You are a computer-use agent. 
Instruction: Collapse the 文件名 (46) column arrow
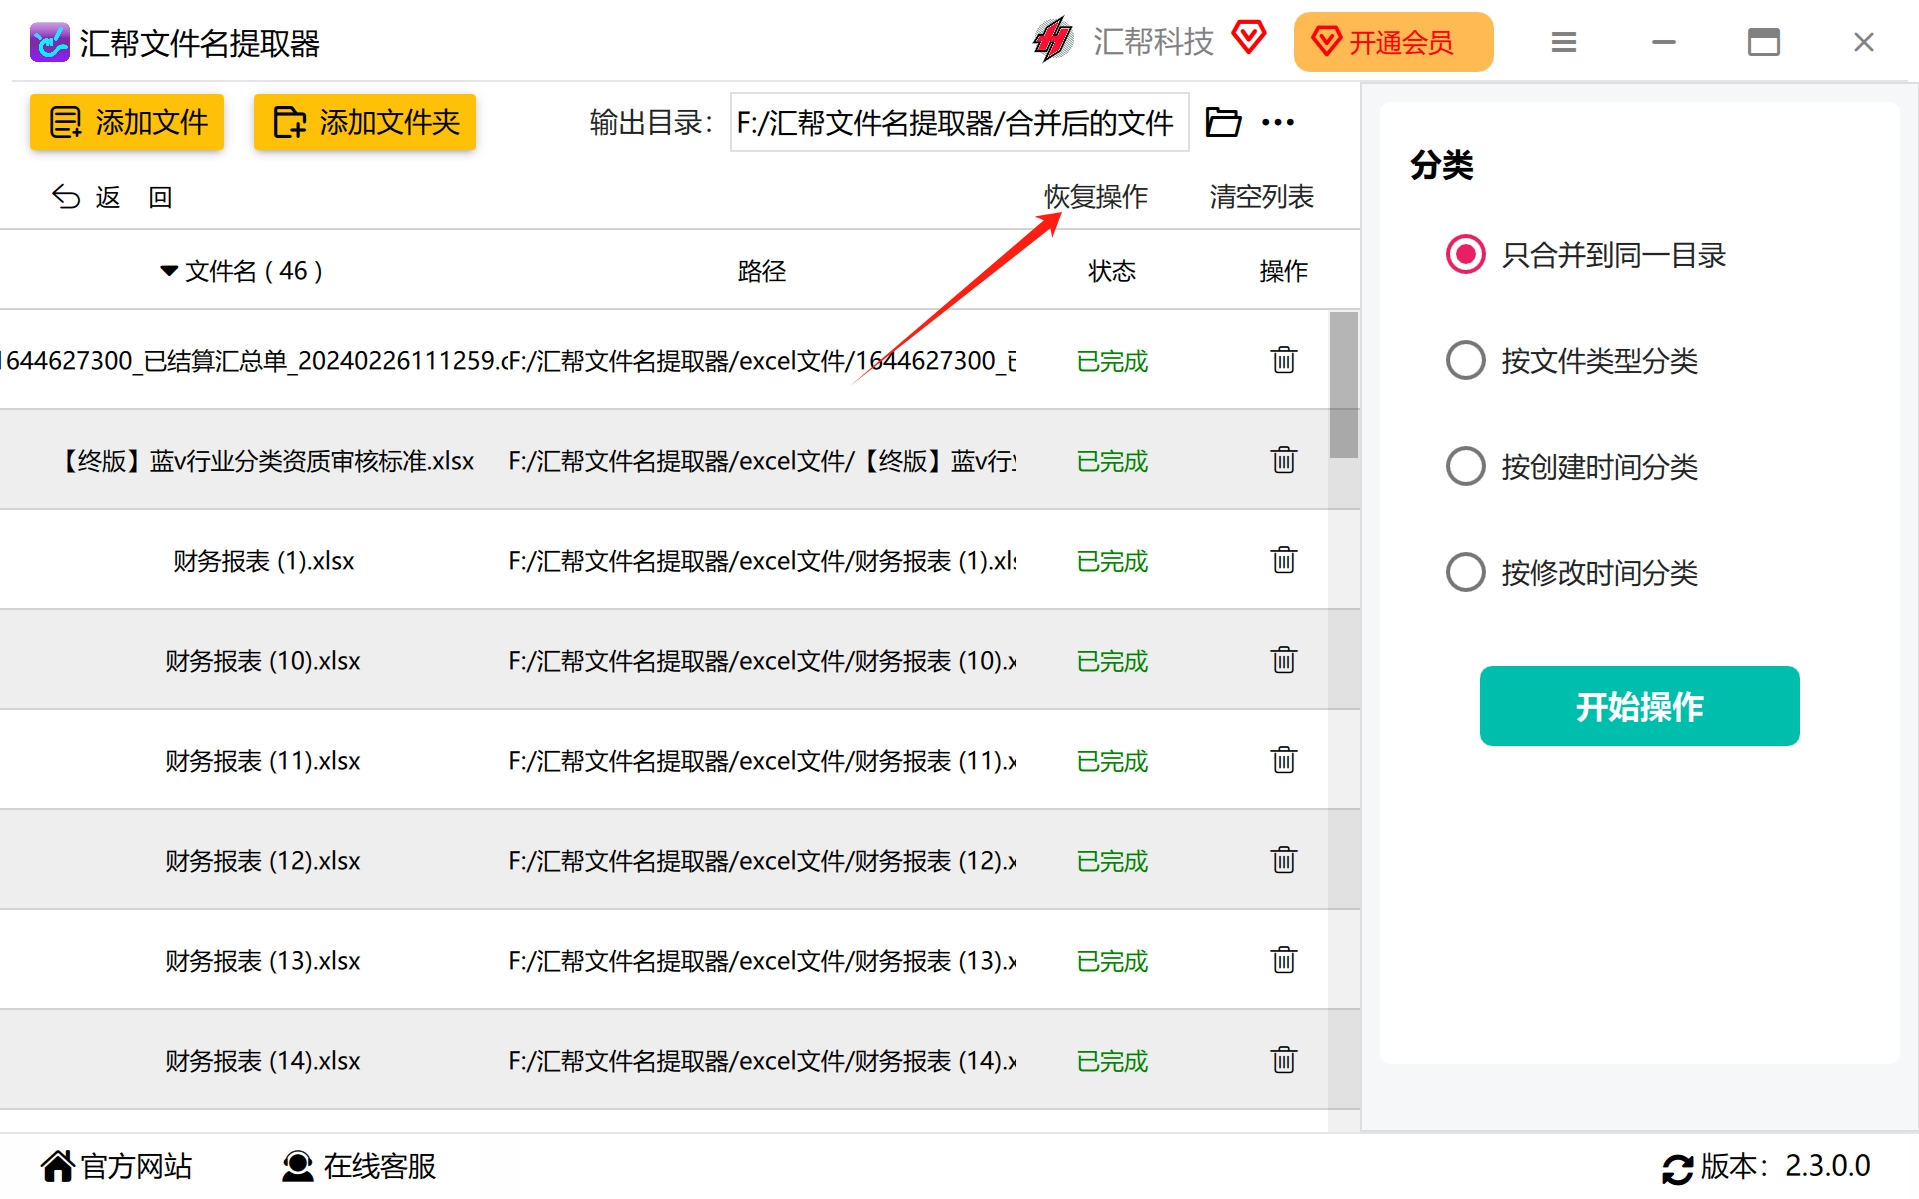[x=169, y=271]
